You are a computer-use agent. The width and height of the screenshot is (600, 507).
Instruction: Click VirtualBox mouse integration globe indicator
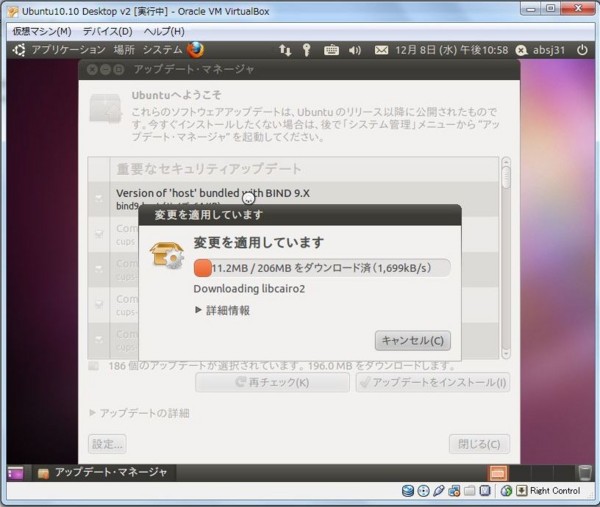point(506,491)
